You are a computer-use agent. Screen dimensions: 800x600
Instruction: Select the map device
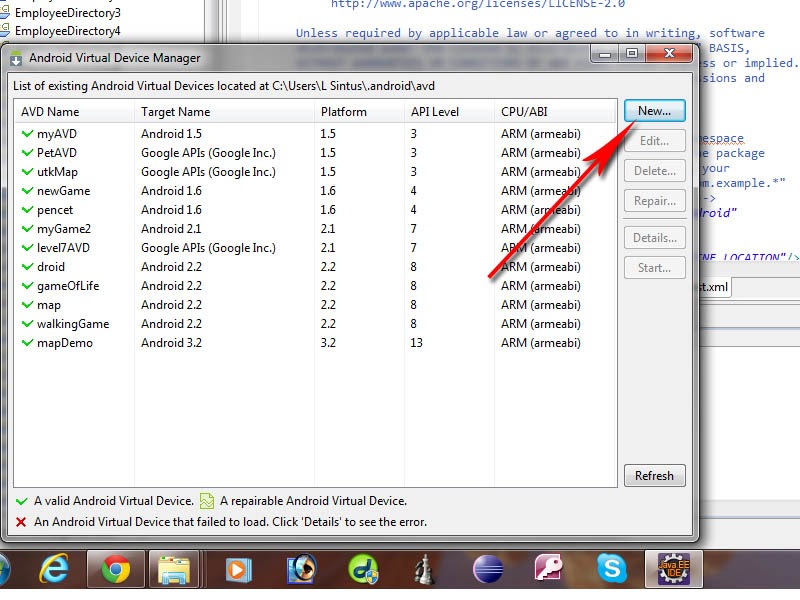point(315,305)
